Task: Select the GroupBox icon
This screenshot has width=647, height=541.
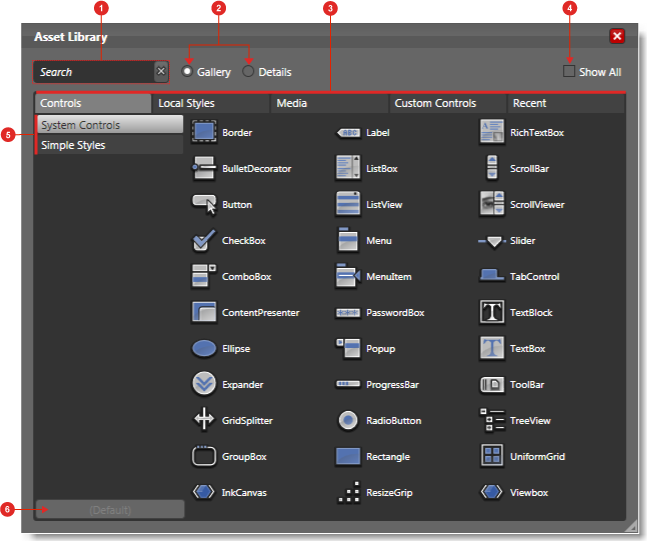Action: coord(204,456)
